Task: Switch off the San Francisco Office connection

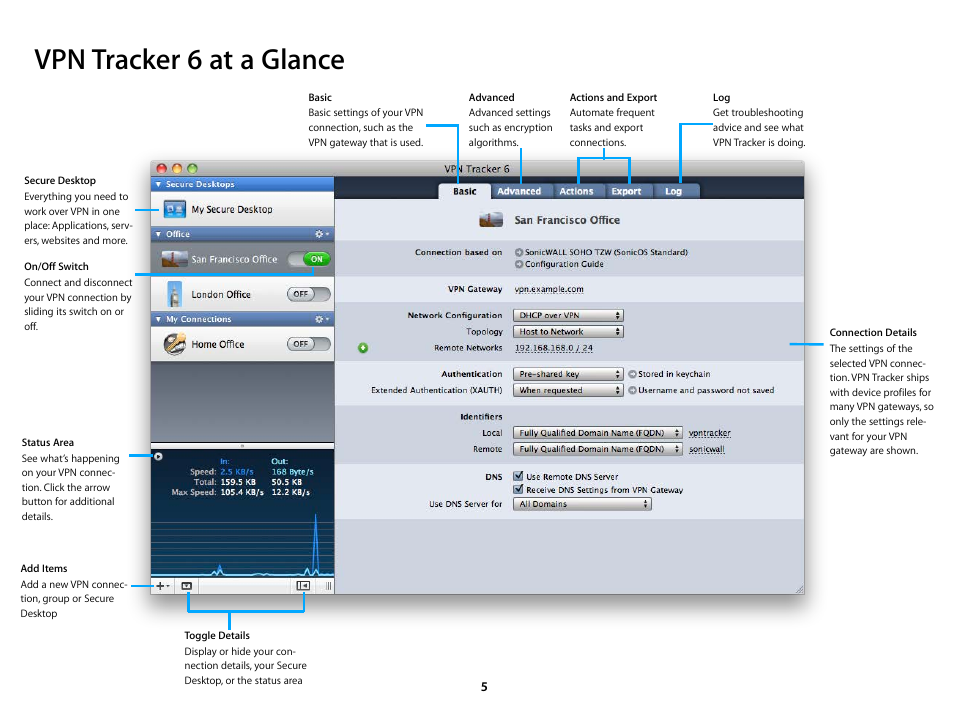Action: click(x=309, y=259)
